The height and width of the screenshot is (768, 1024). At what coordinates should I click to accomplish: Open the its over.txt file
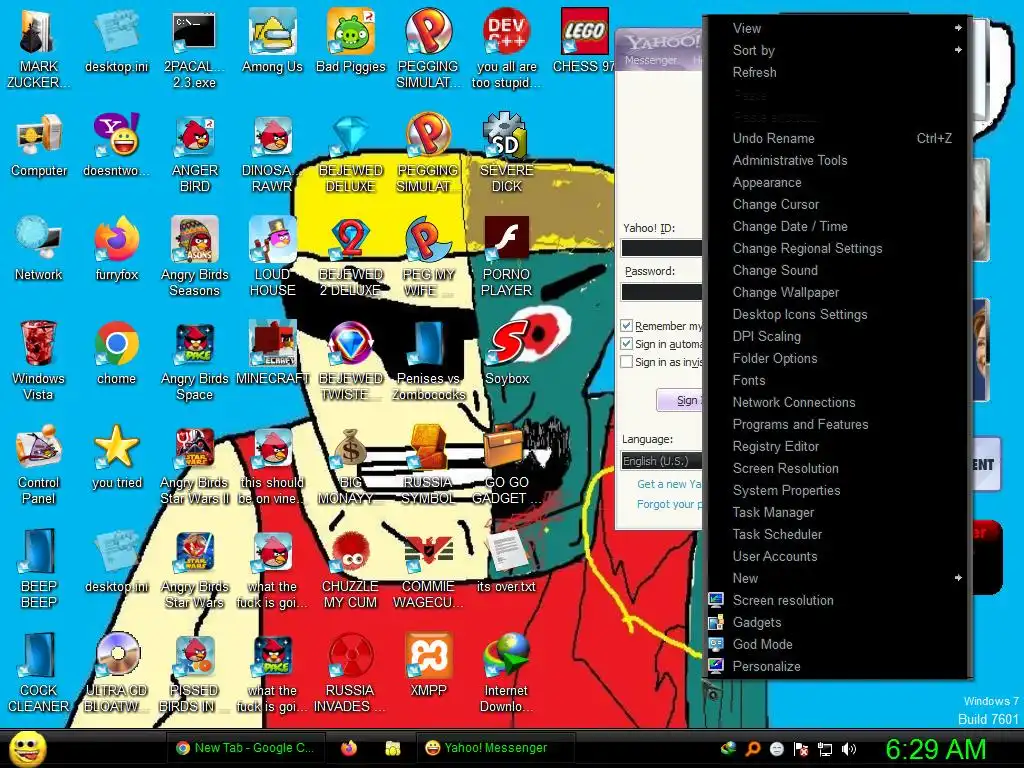pos(507,562)
